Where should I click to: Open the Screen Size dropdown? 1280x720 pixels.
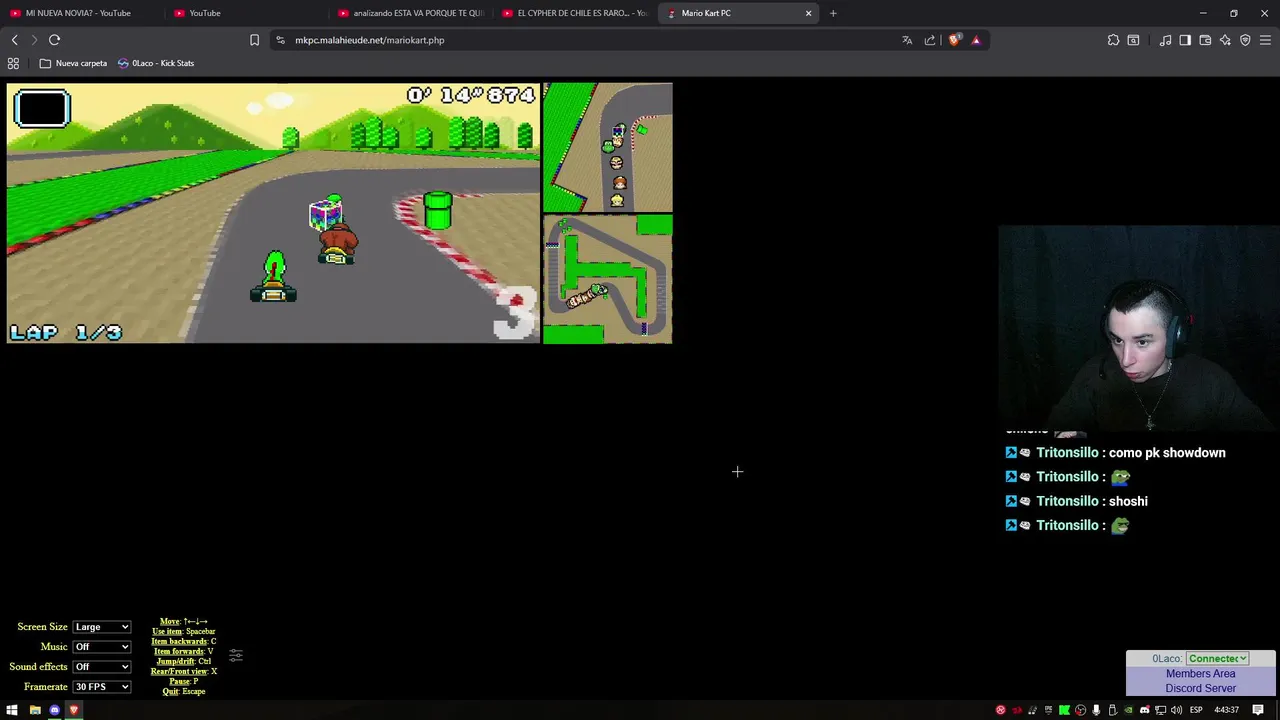pos(101,627)
